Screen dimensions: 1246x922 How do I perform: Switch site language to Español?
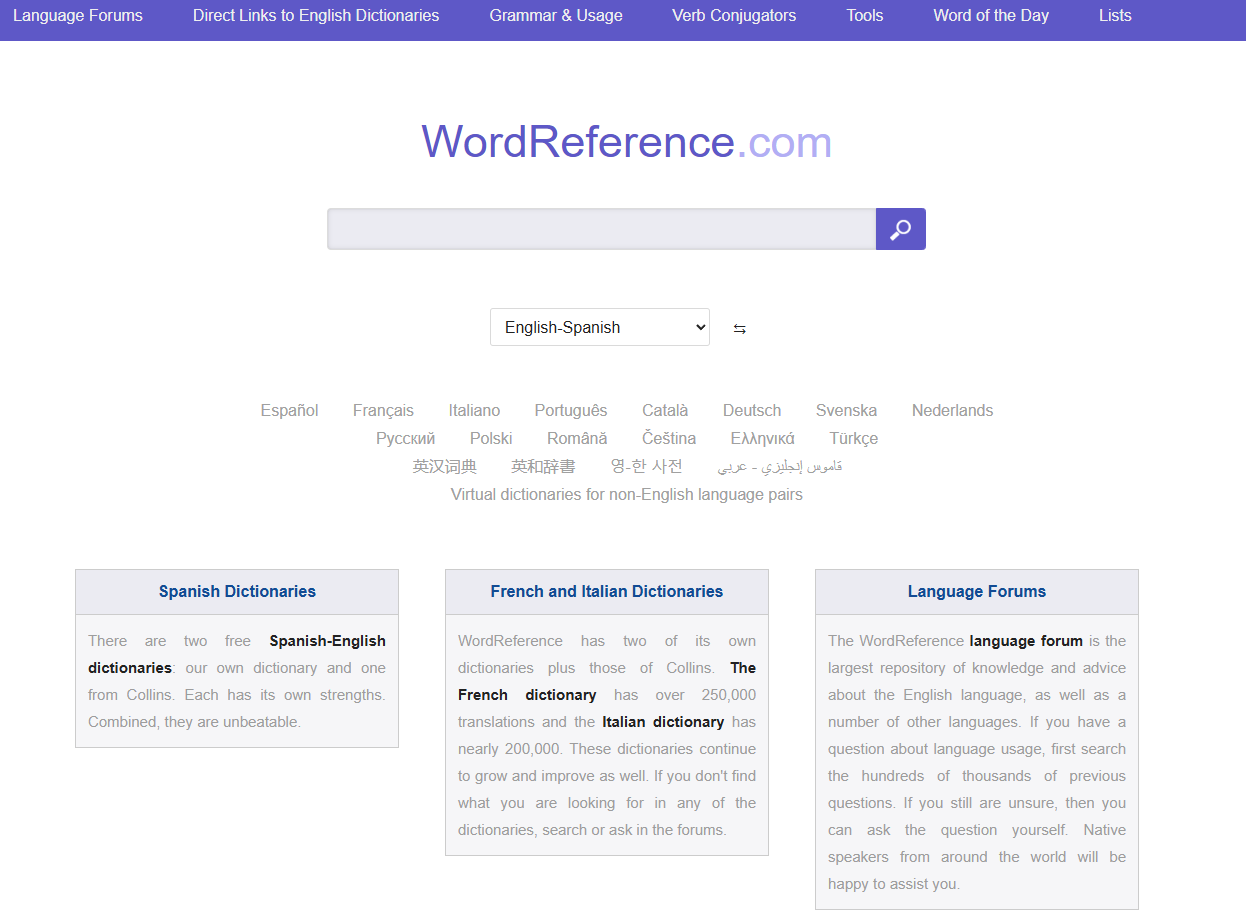(289, 410)
